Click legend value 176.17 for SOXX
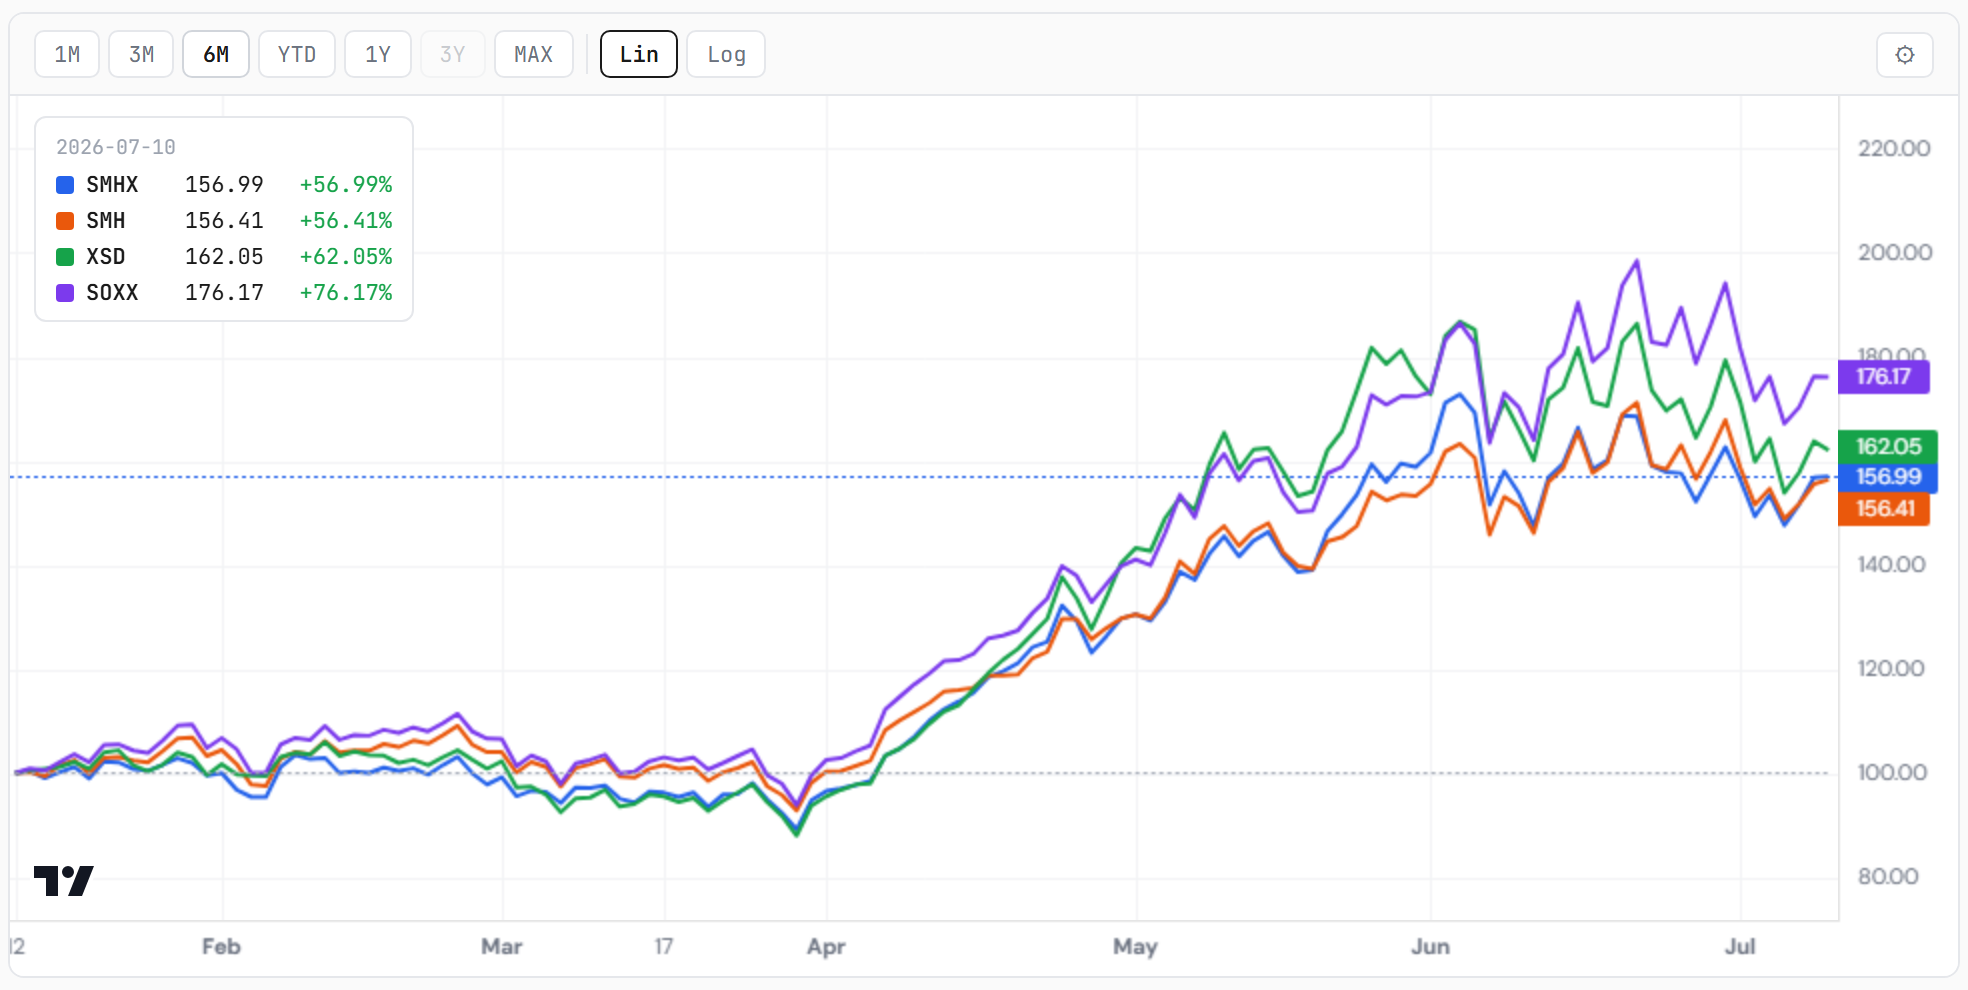1968x990 pixels. point(224,293)
